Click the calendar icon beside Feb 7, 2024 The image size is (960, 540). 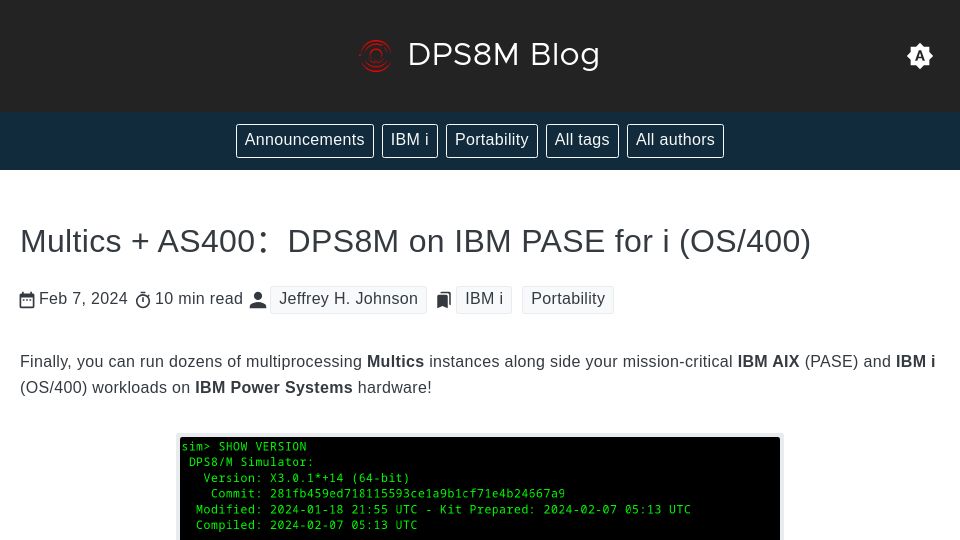tap(27, 300)
